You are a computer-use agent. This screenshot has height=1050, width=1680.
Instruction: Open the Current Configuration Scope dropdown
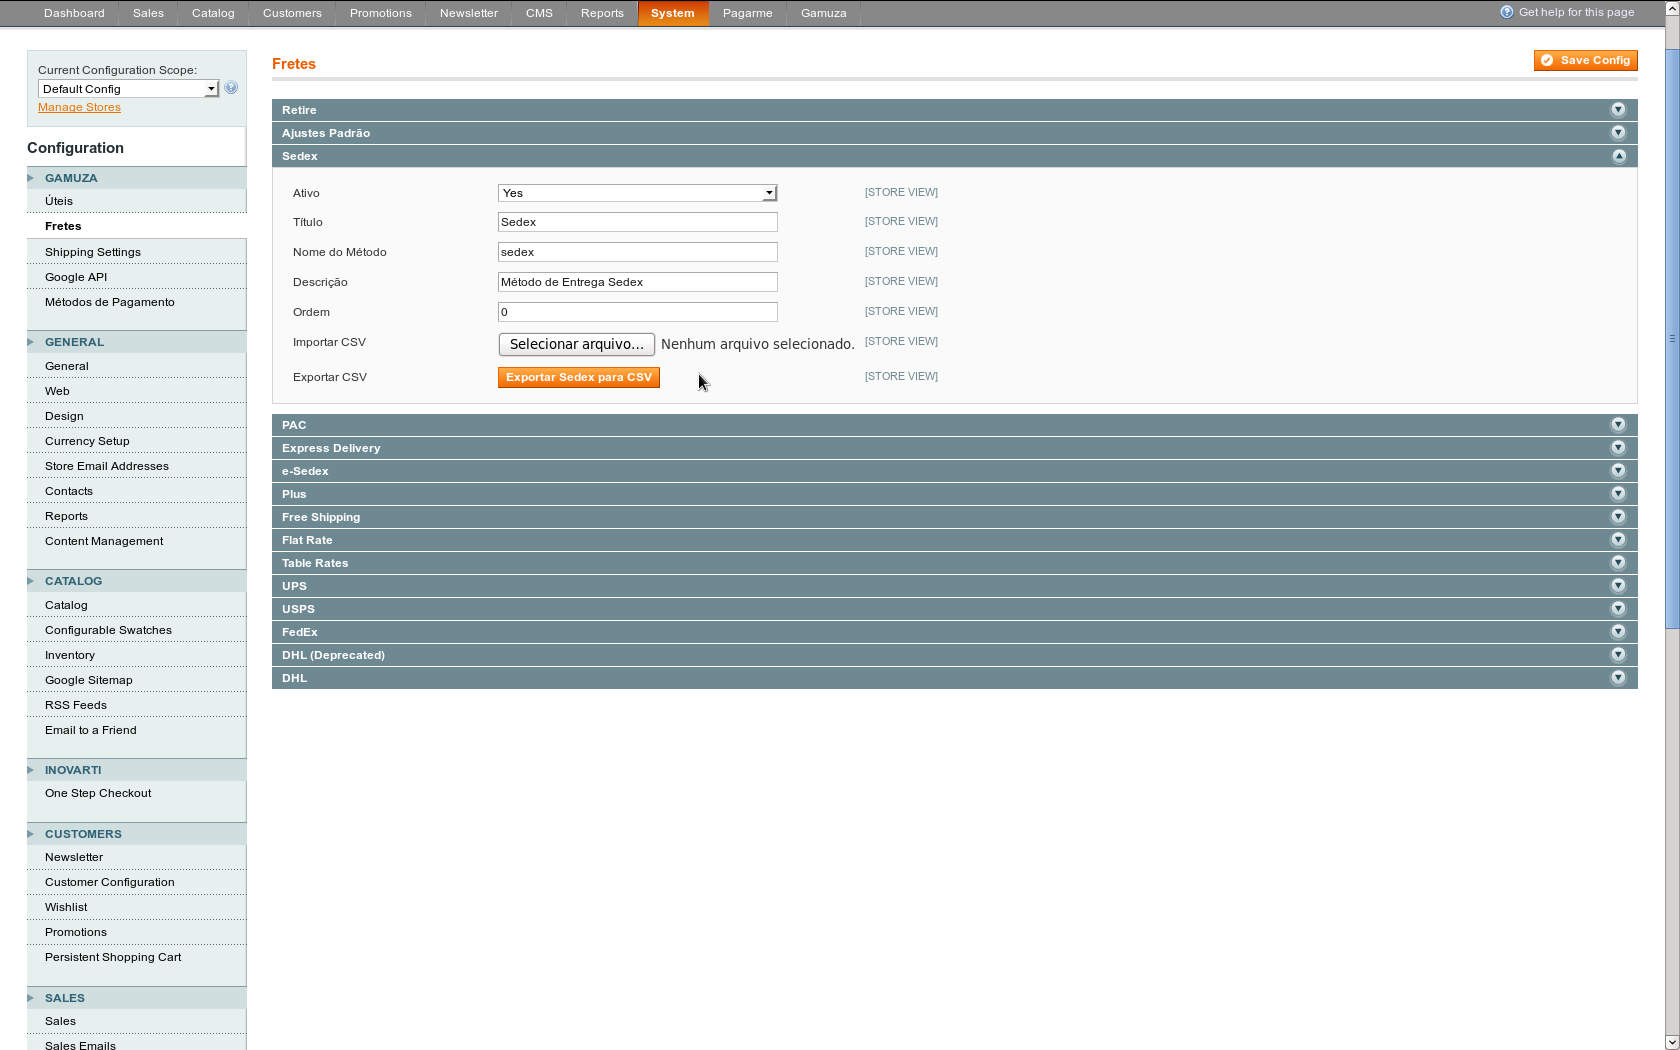(x=128, y=89)
